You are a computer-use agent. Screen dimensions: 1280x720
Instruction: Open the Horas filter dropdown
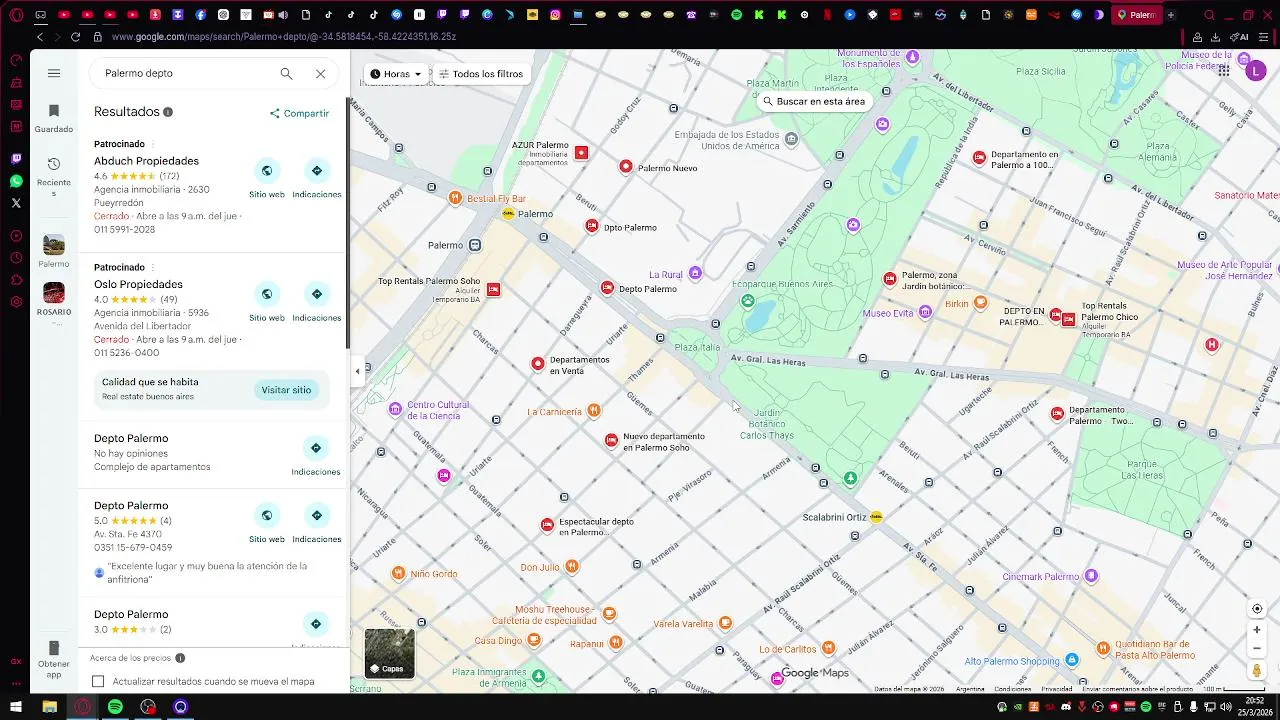click(396, 74)
